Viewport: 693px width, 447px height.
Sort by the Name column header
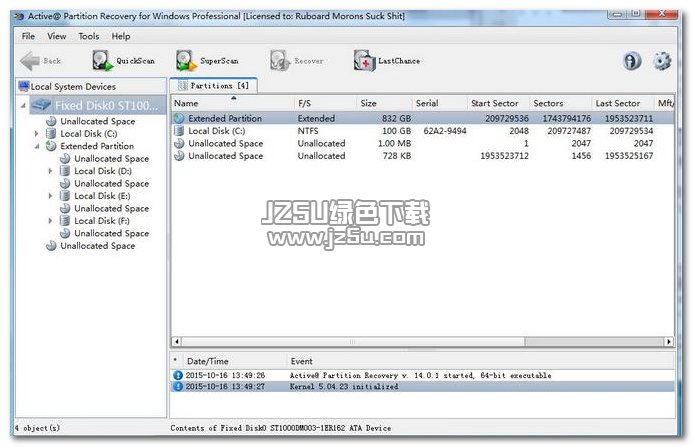233,103
